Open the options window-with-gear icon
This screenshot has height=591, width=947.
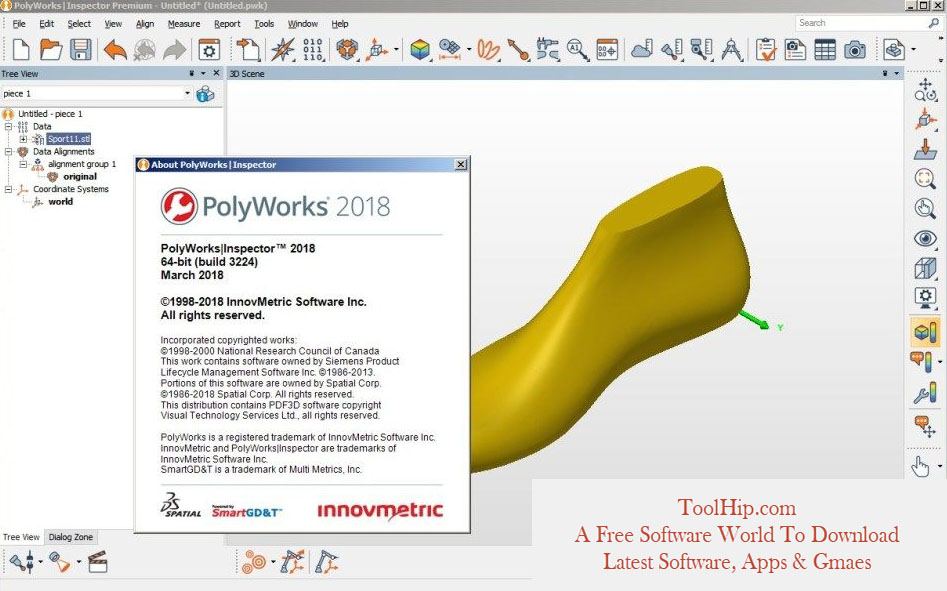pyautogui.click(x=209, y=50)
